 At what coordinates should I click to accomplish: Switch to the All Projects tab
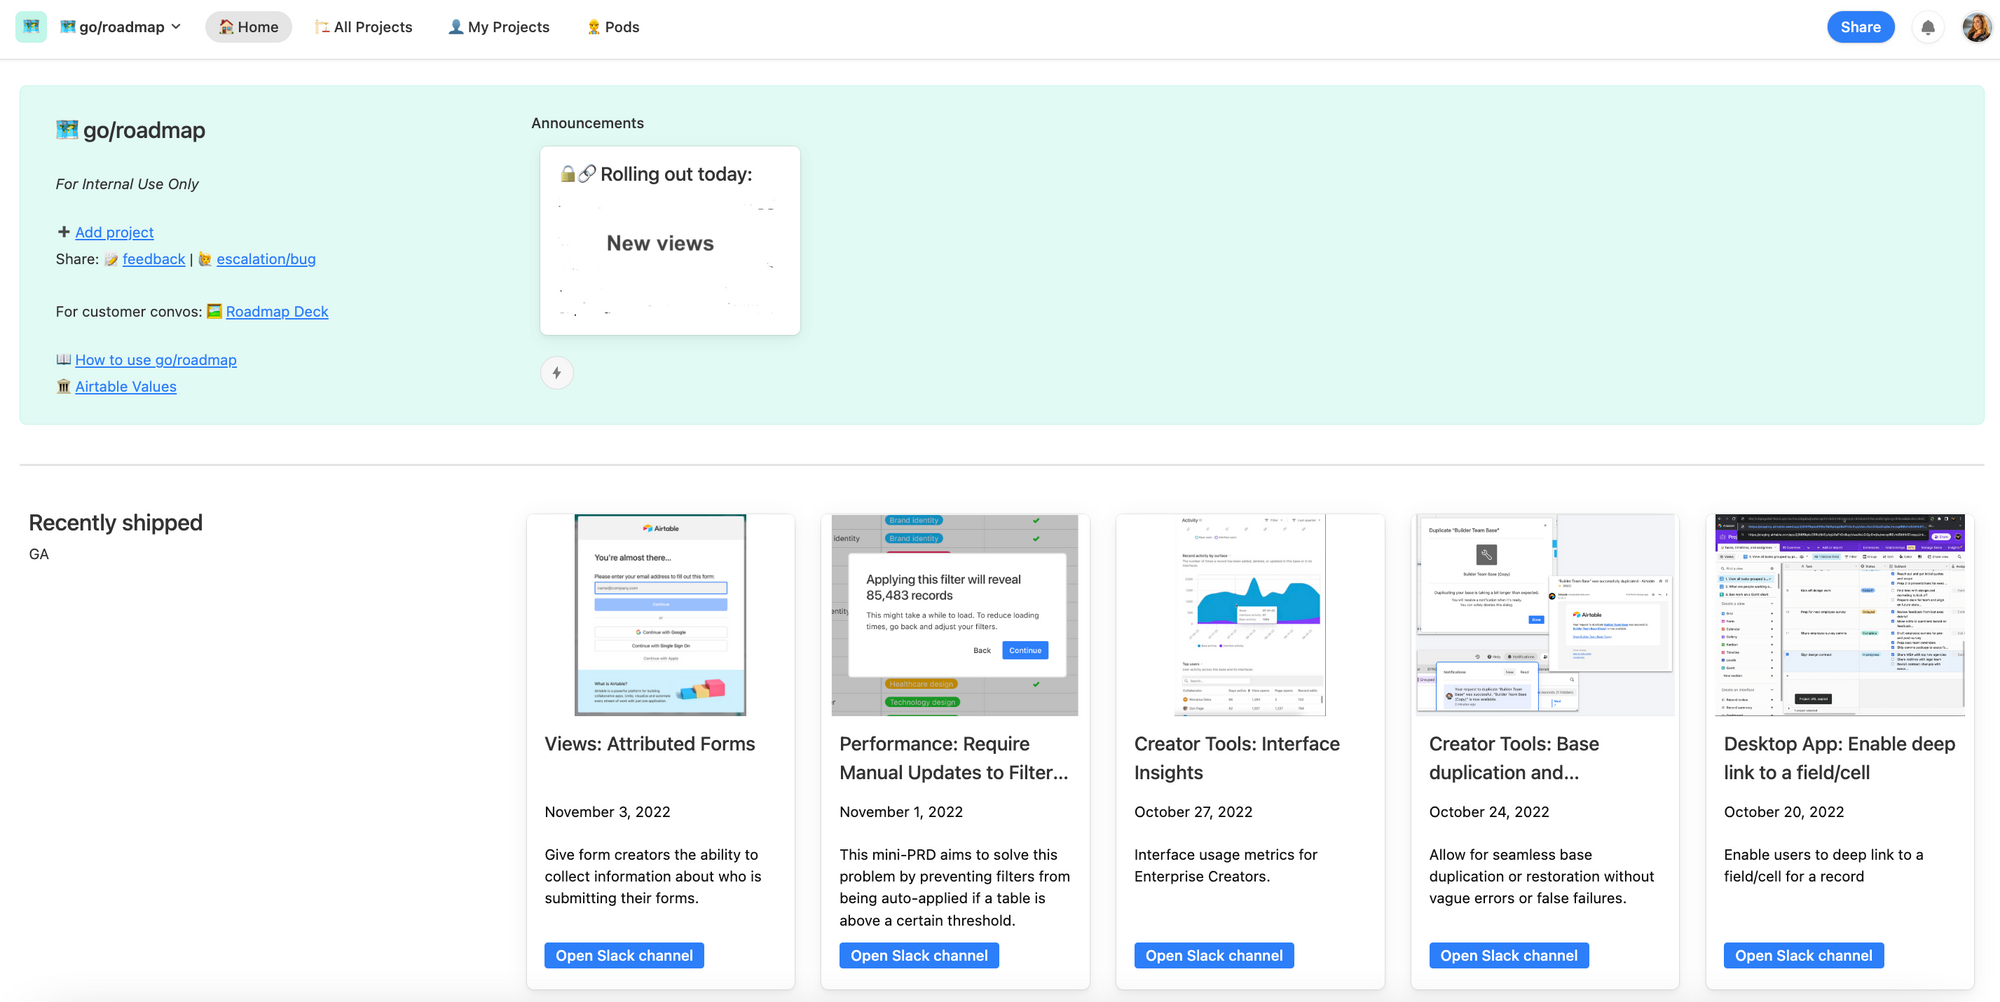pyautogui.click(x=364, y=27)
